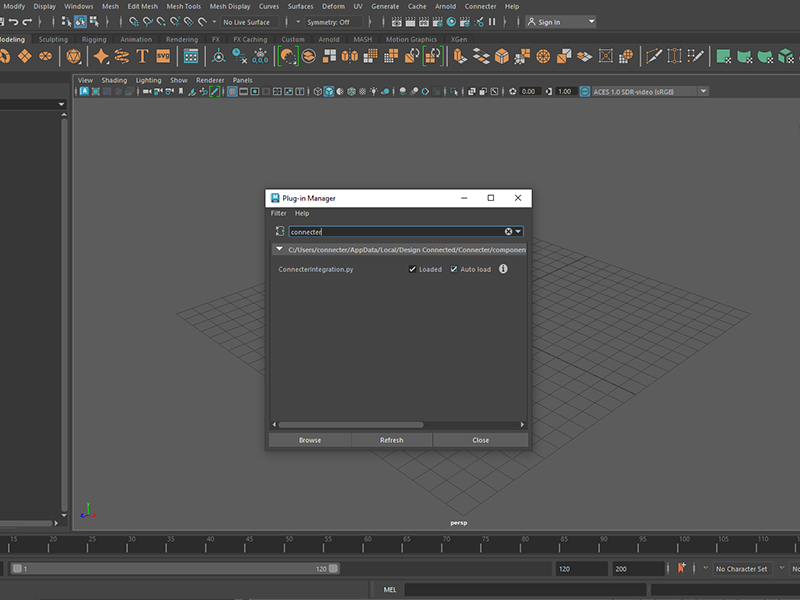Viewport: 800px width, 600px height.
Task: Click the Pause Viewport icon in status line
Action: tap(492, 21)
